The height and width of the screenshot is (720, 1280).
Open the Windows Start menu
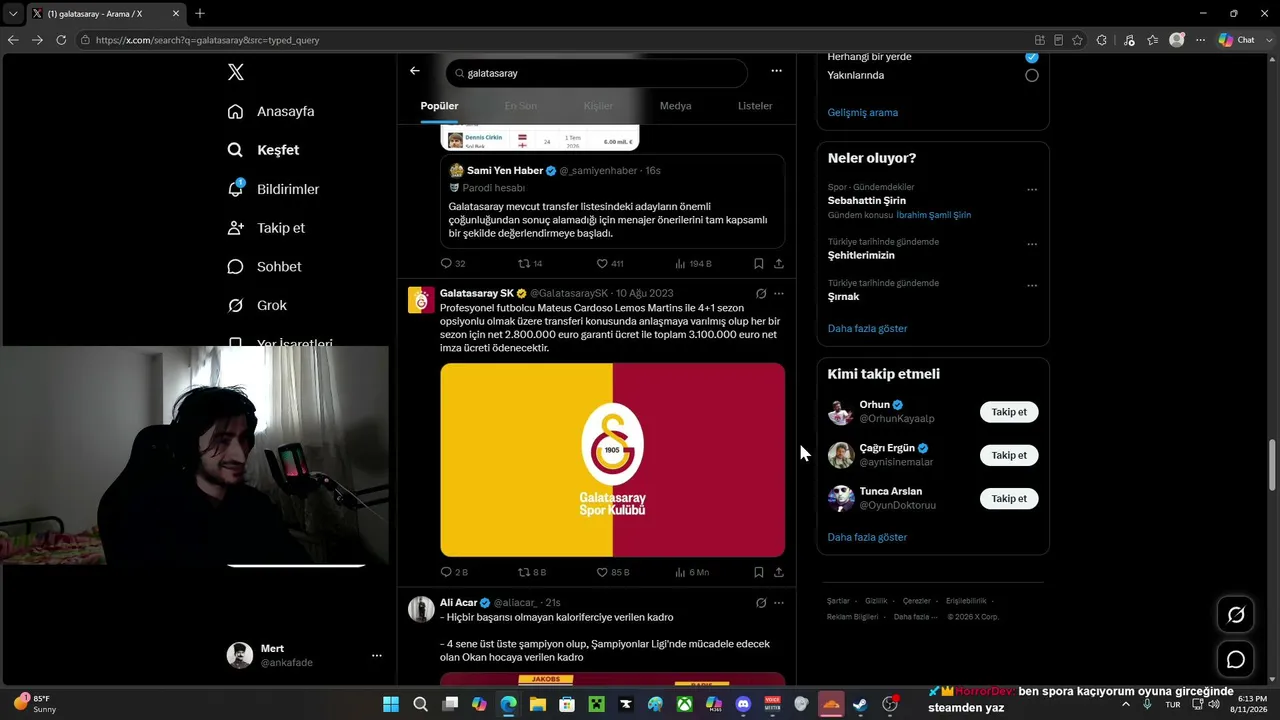click(390, 704)
